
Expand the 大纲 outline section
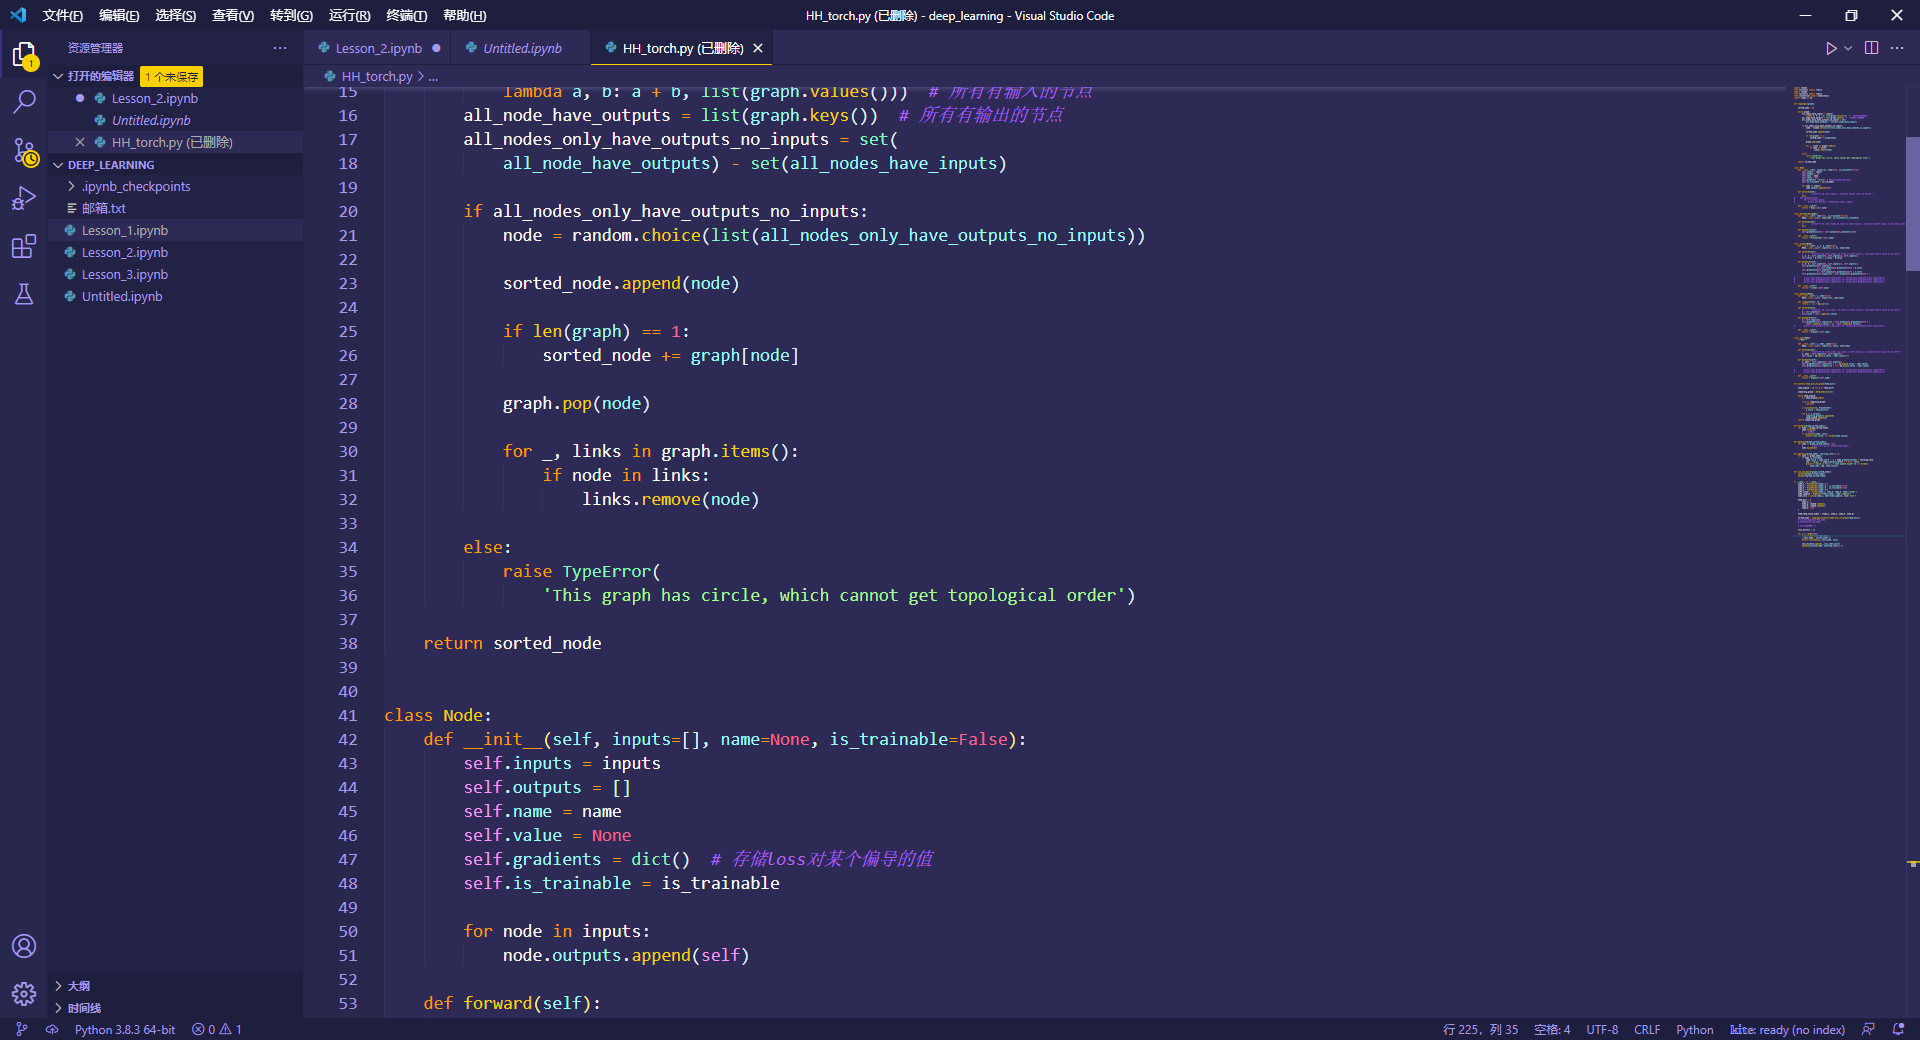click(x=58, y=986)
